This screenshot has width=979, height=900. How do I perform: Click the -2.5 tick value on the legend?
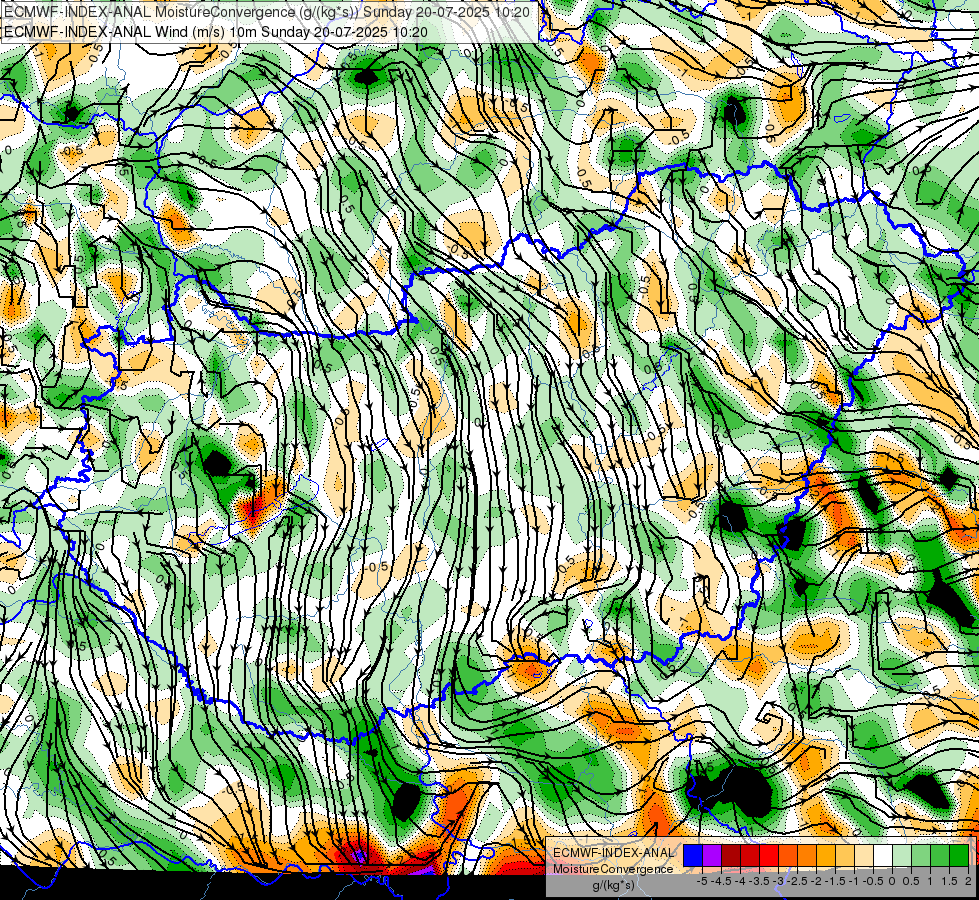797,881
